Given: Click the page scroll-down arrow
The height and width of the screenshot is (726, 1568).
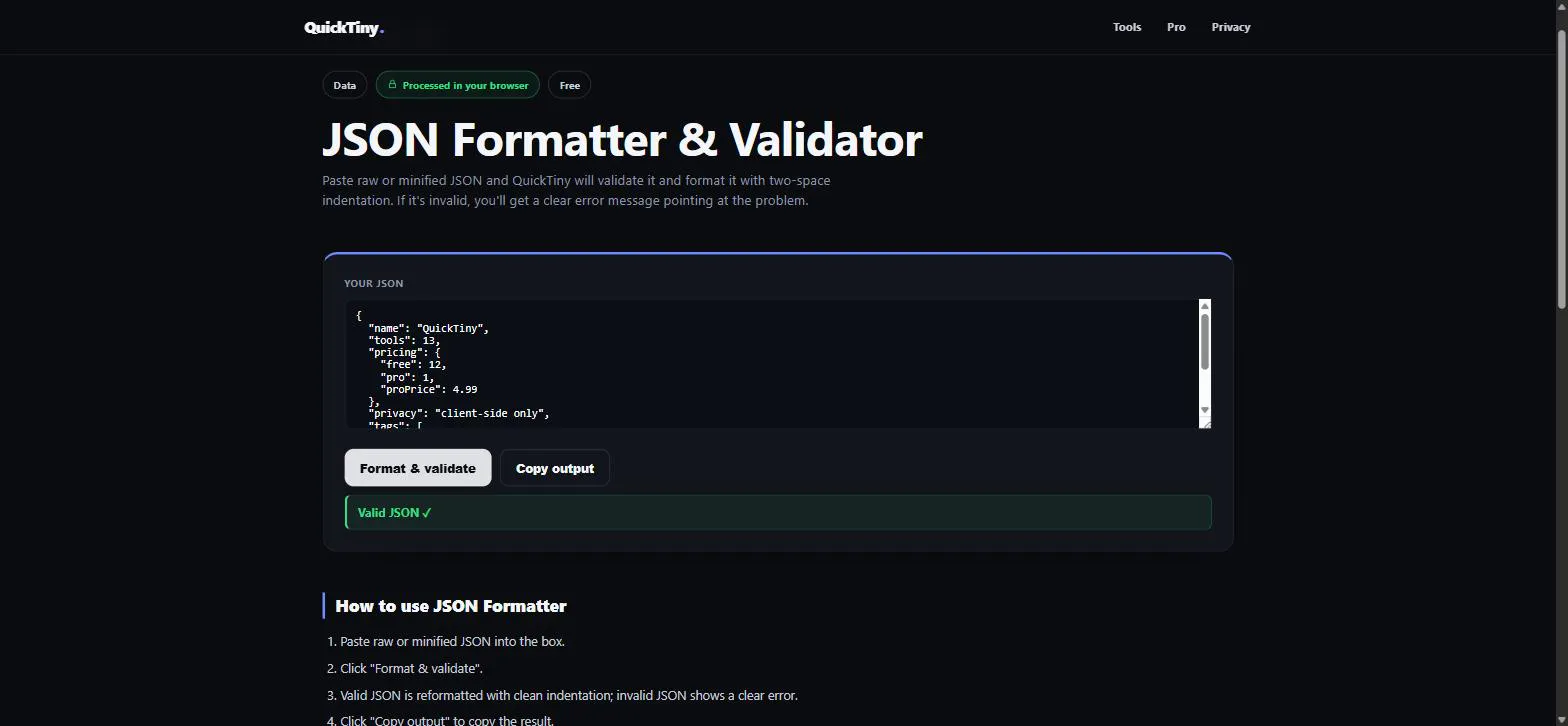Looking at the screenshot, I should pyautogui.click(x=1560, y=718).
